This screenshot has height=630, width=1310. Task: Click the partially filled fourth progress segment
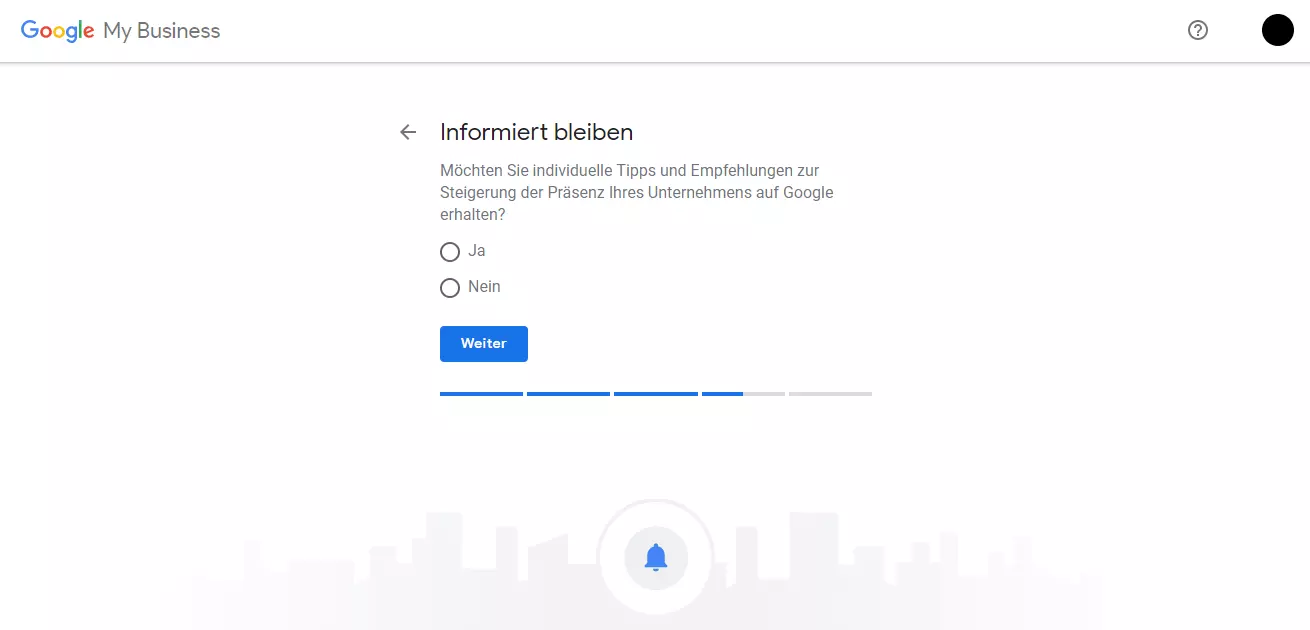click(742, 394)
